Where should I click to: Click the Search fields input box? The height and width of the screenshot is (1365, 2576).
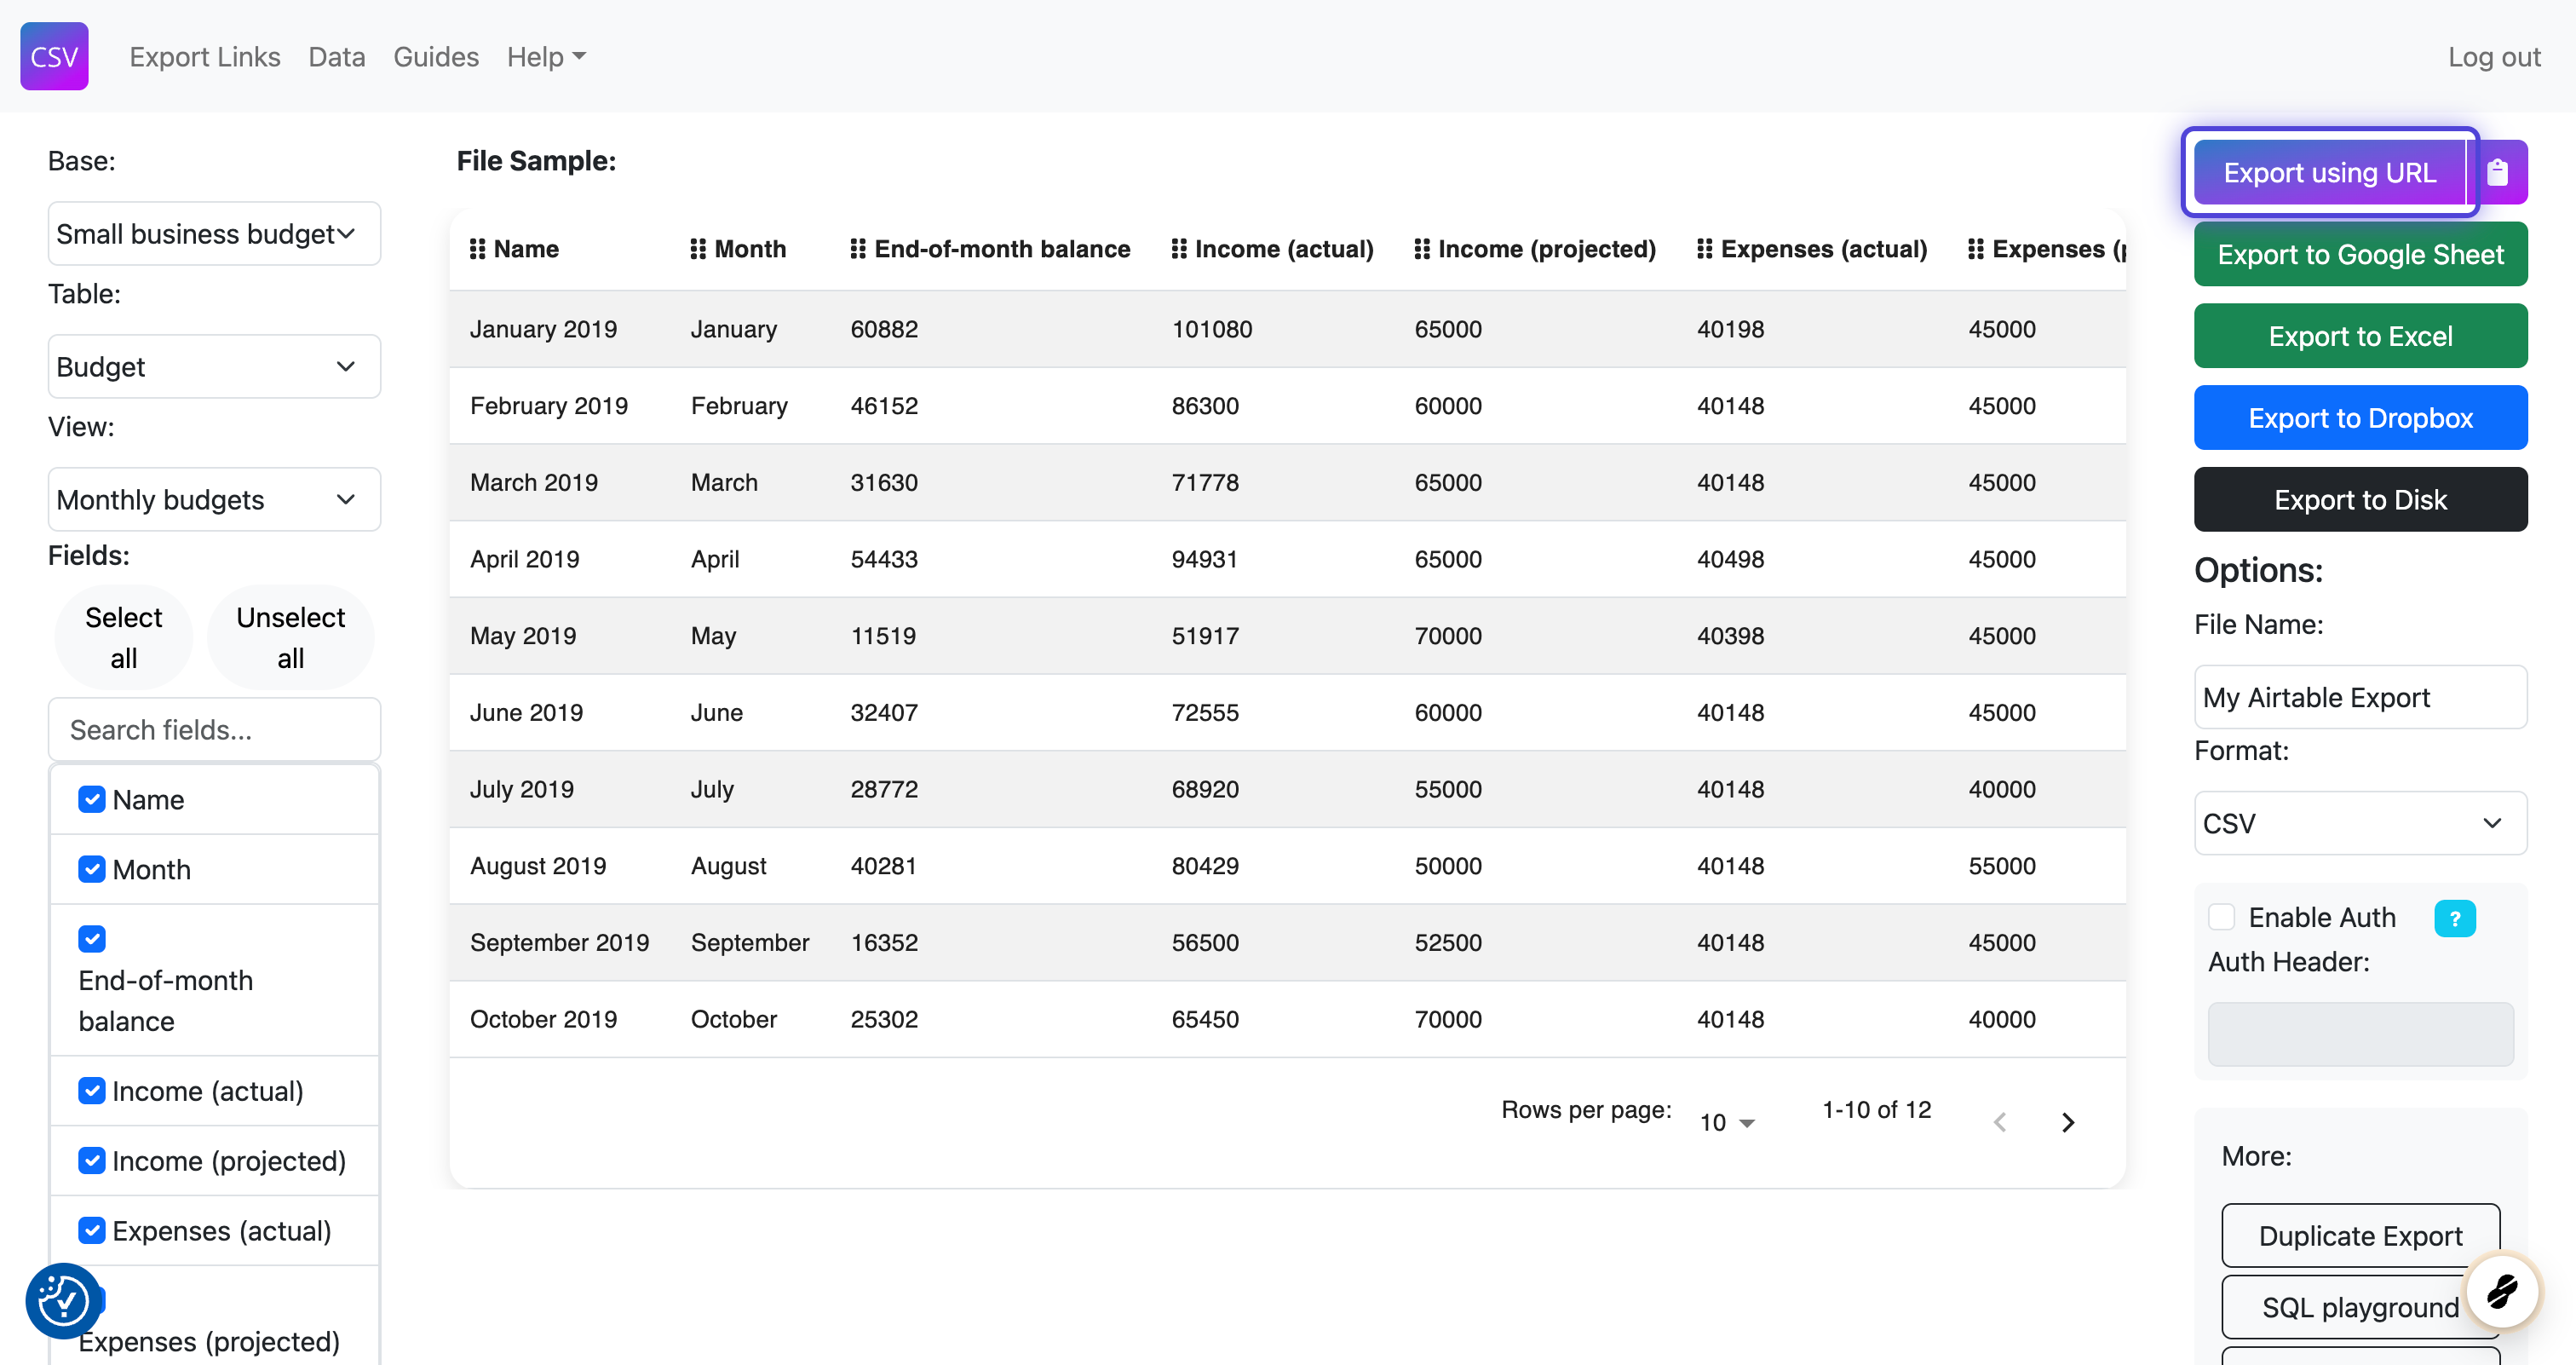pos(214,730)
